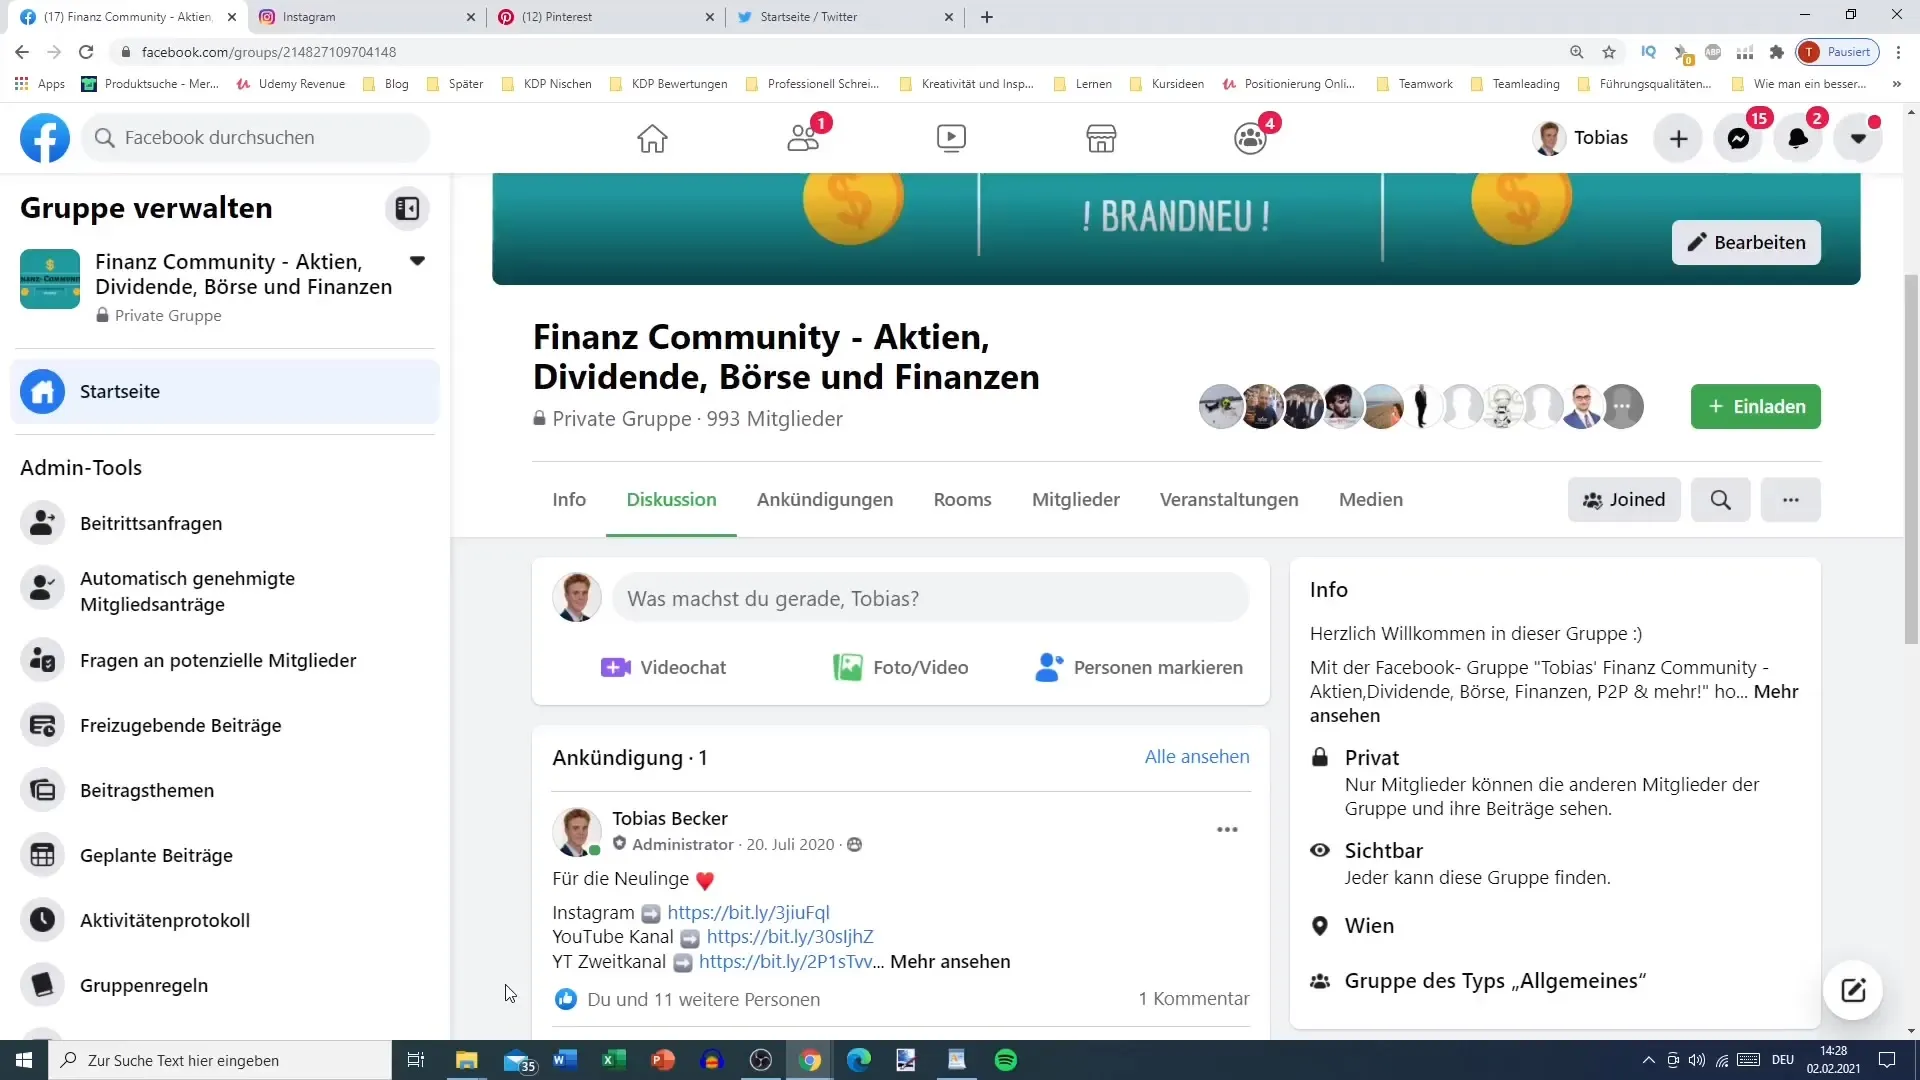1920x1080 pixels.
Task: Open the notifications bell icon
Action: pos(1798,138)
